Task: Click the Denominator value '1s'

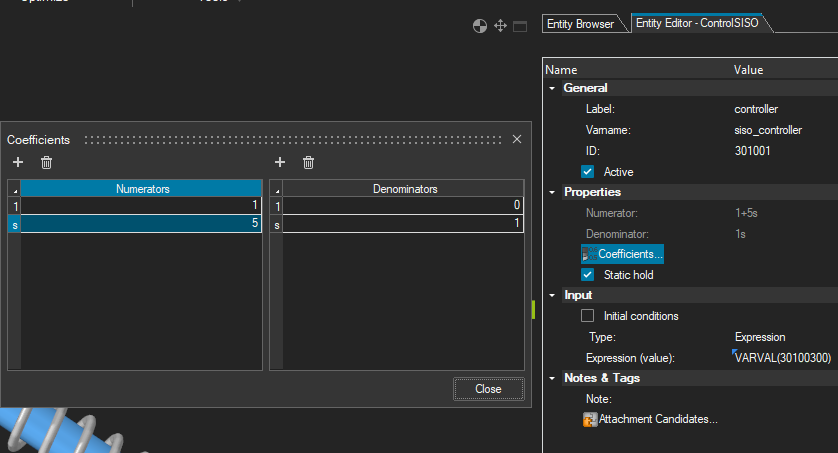Action: pyautogui.click(x=740, y=234)
